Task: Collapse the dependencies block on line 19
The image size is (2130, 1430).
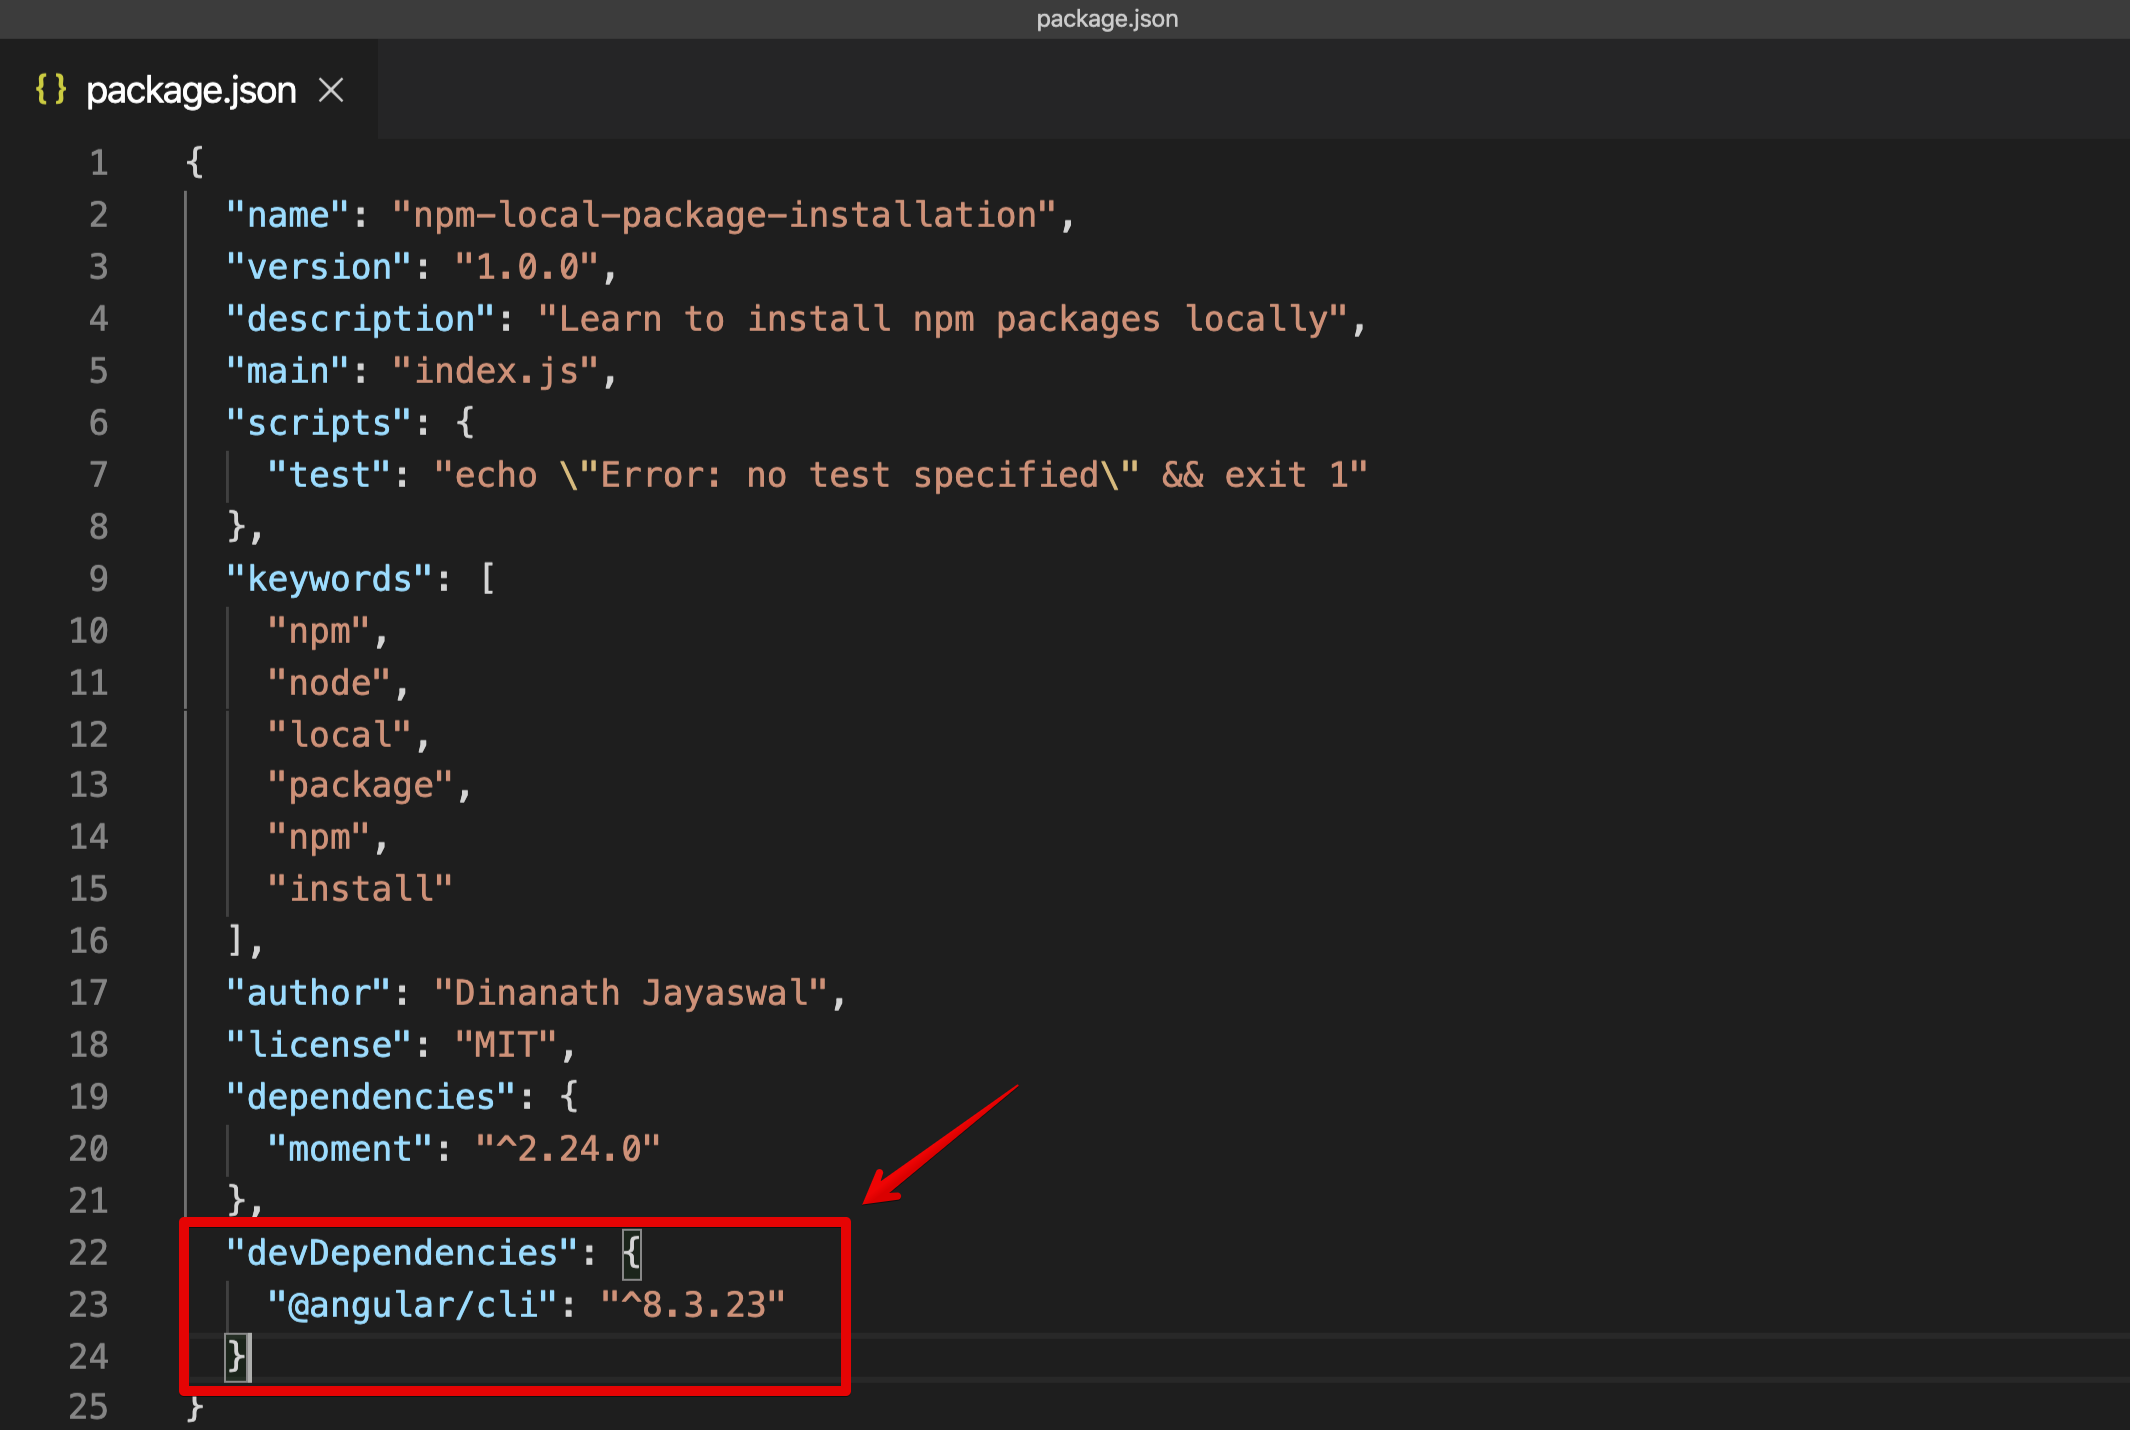Action: click(150, 1097)
